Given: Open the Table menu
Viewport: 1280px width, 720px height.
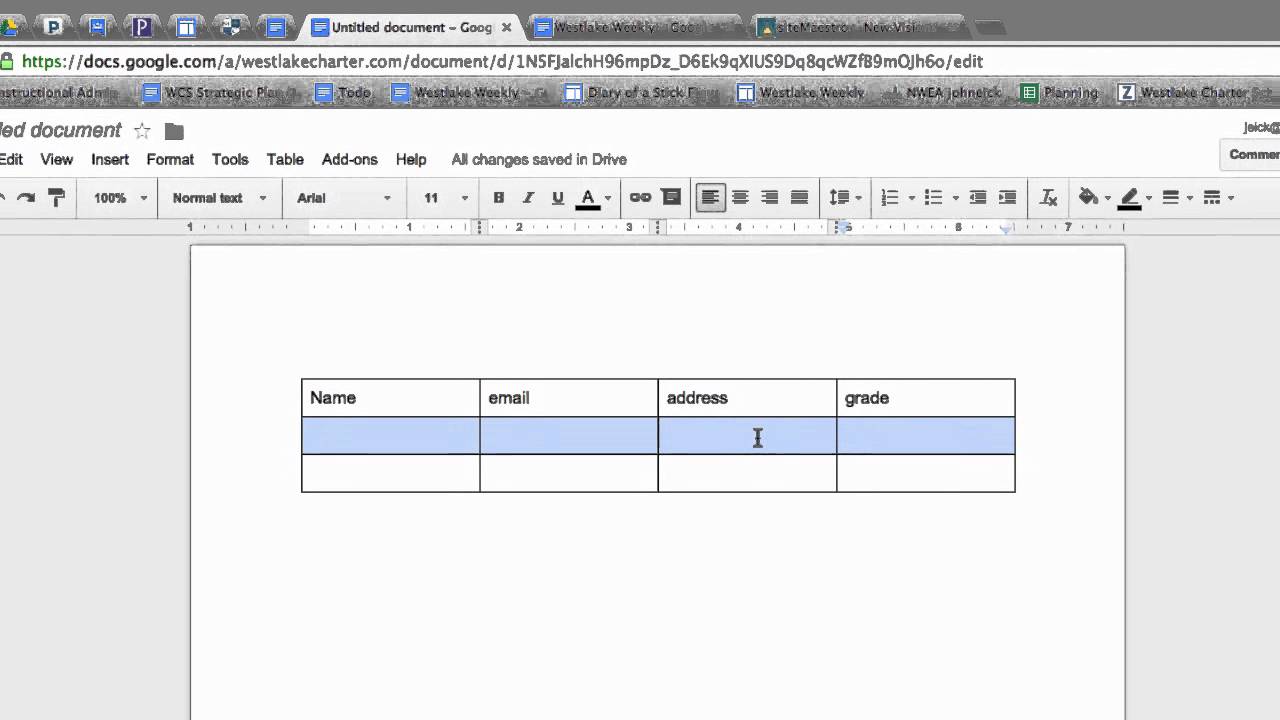Looking at the screenshot, I should [x=285, y=159].
